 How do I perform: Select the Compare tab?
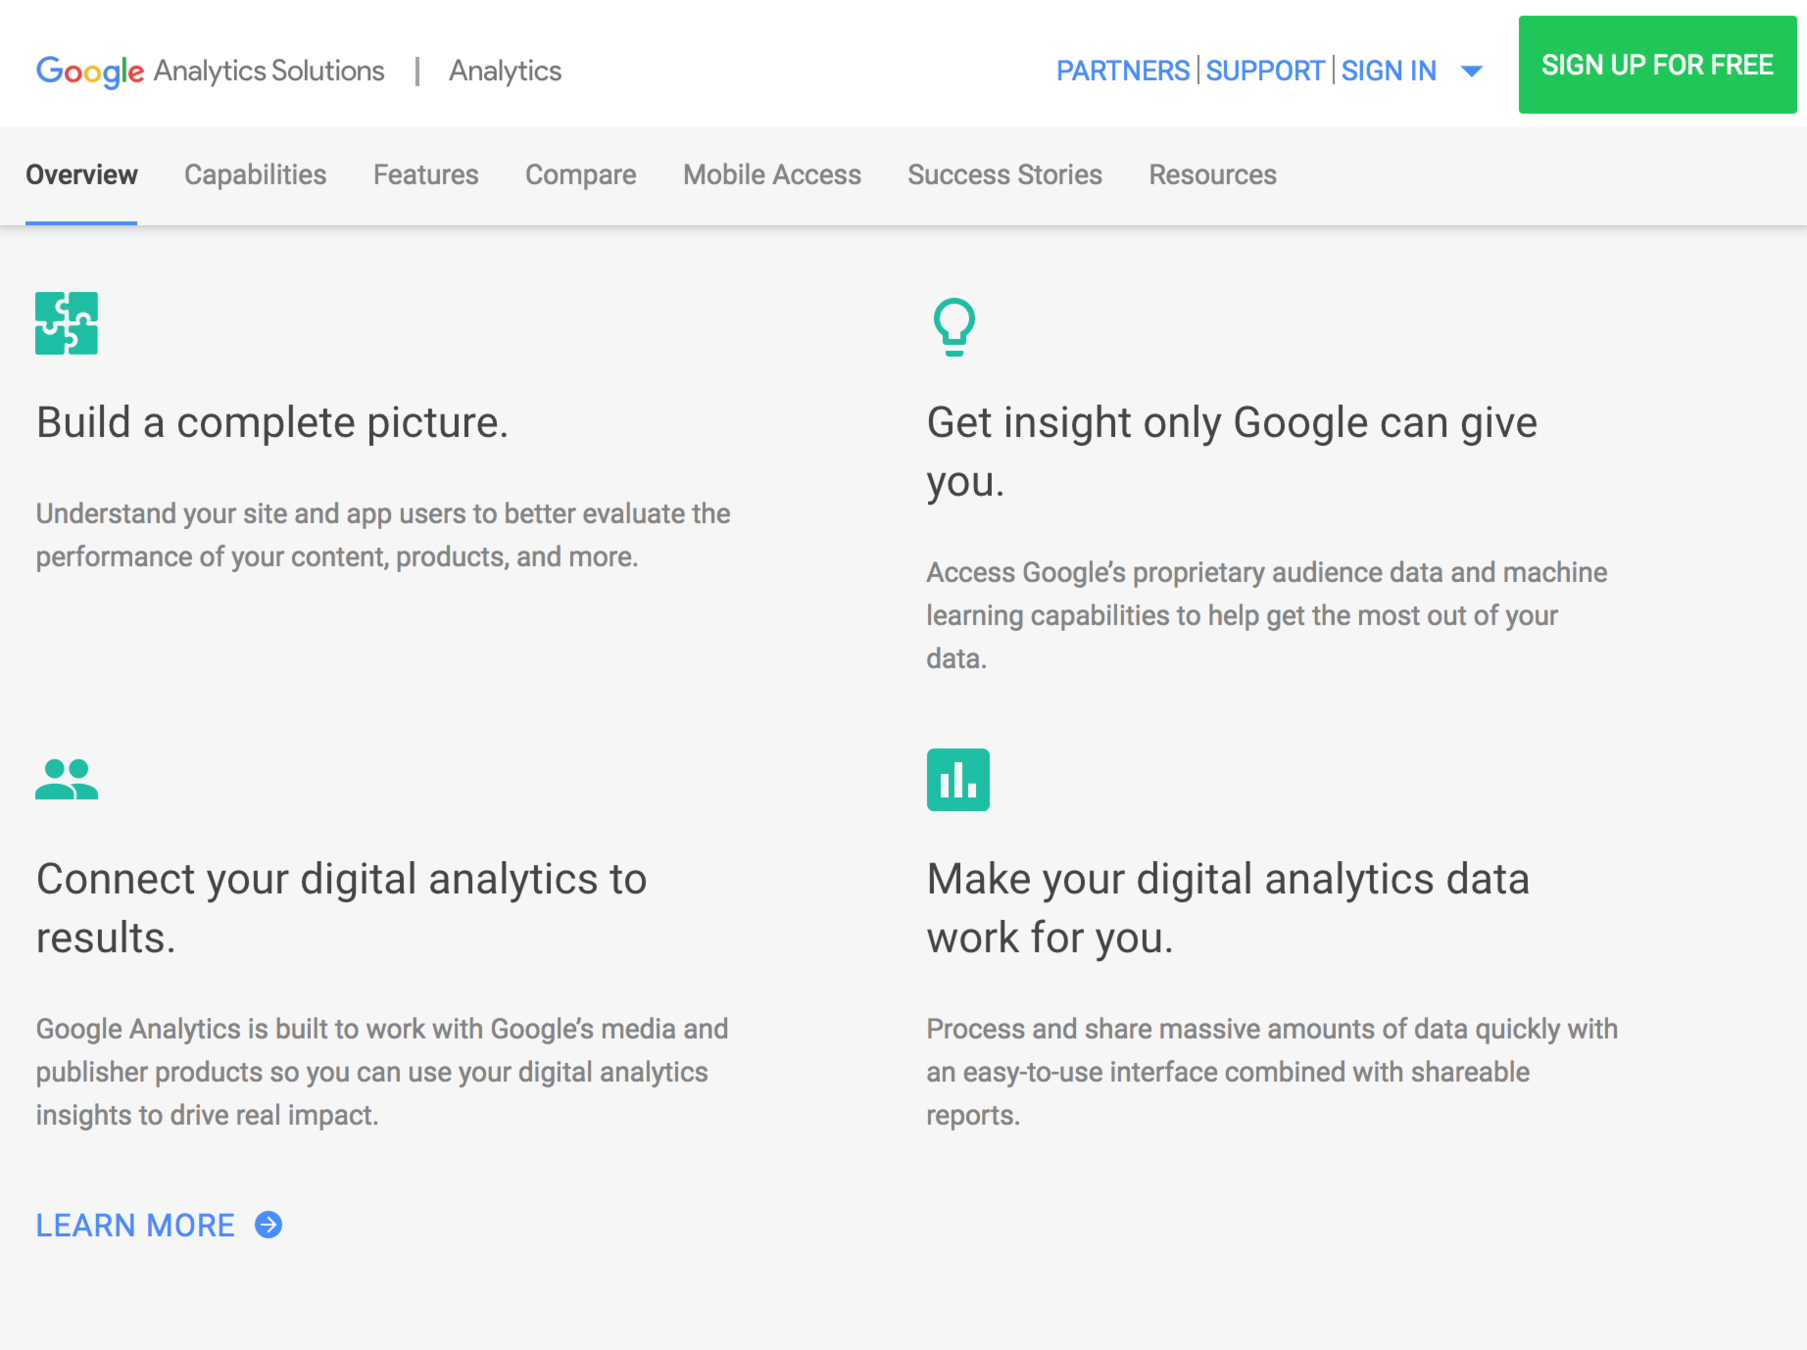pos(581,175)
